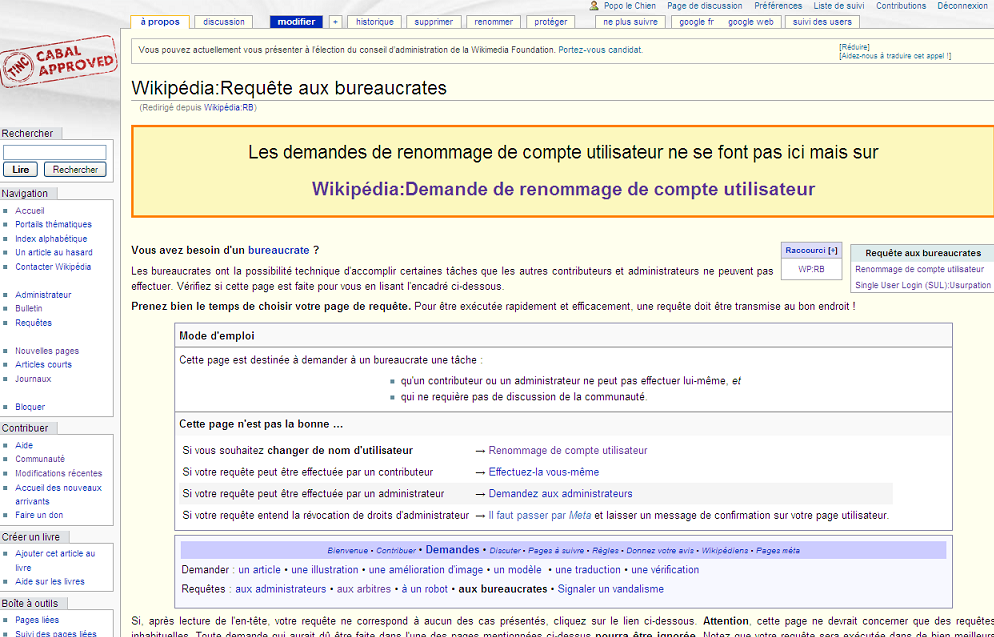Expand the Raccourci [+] link
Image resolution: width=994 pixels, height=637 pixels.
833,250
